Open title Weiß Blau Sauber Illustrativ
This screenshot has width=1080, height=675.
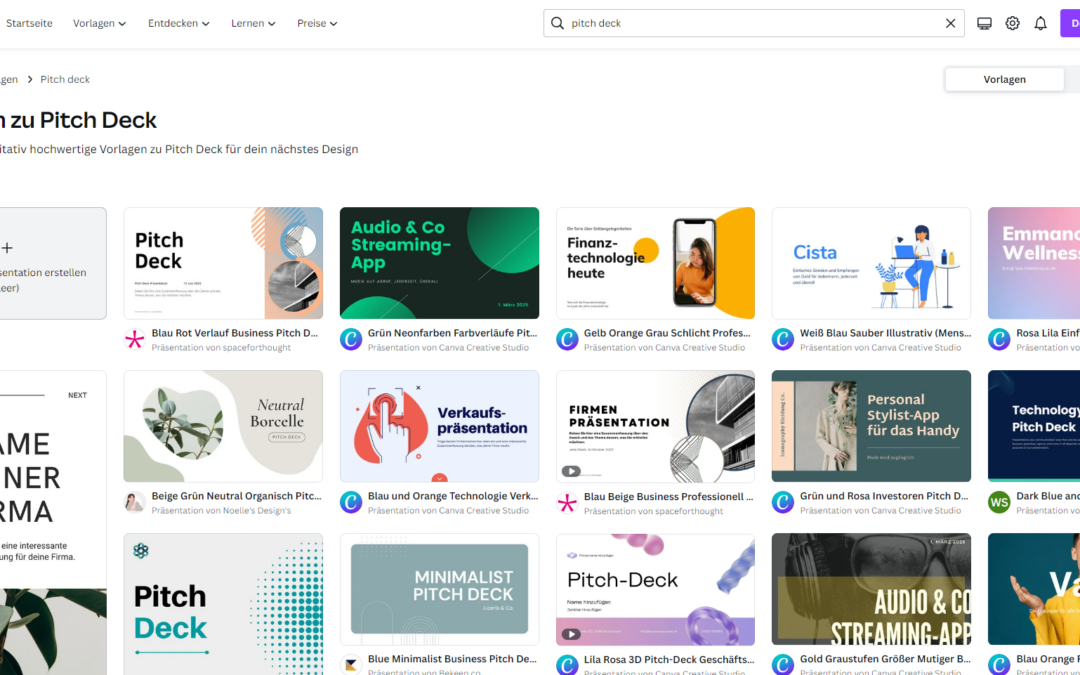885,333
